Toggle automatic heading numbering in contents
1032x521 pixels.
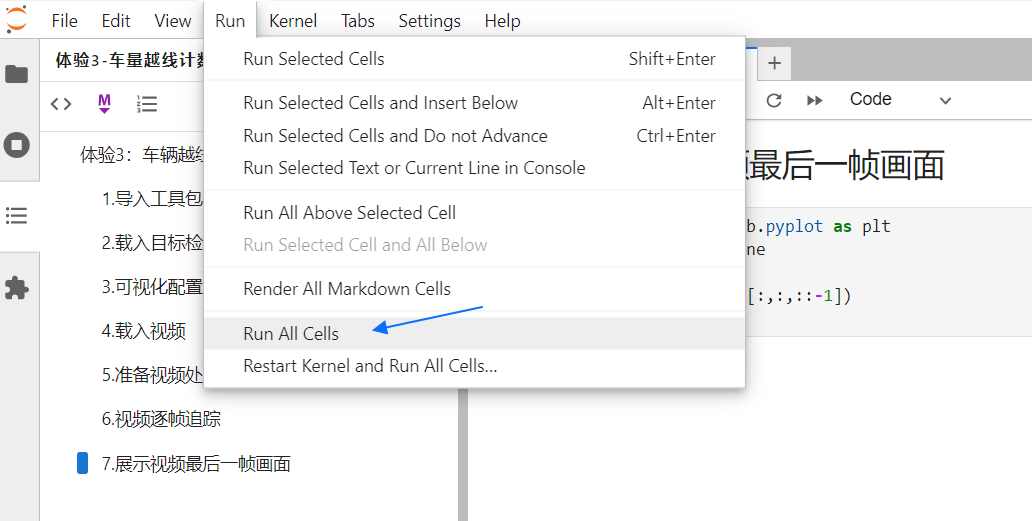coord(147,103)
